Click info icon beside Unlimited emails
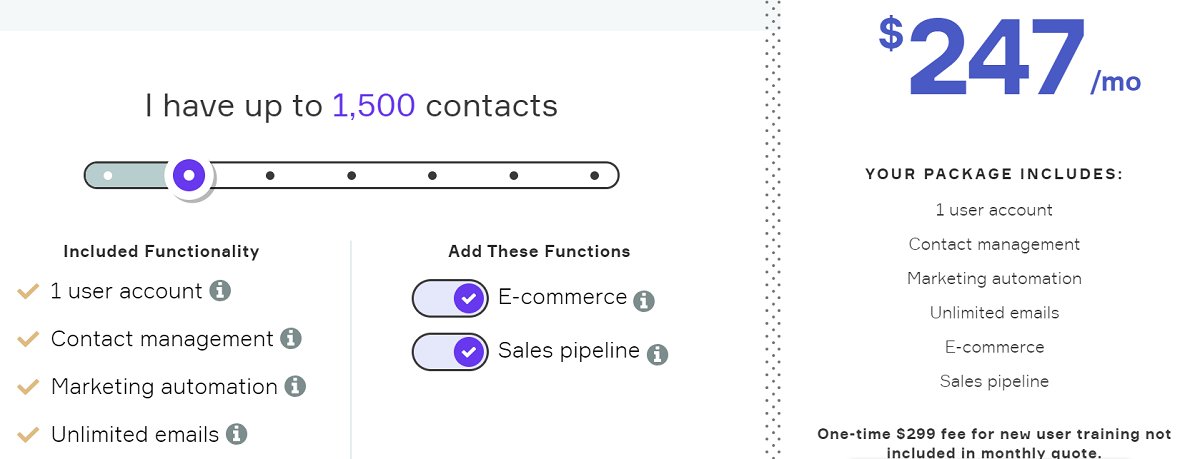1200x459 pixels. point(236,434)
